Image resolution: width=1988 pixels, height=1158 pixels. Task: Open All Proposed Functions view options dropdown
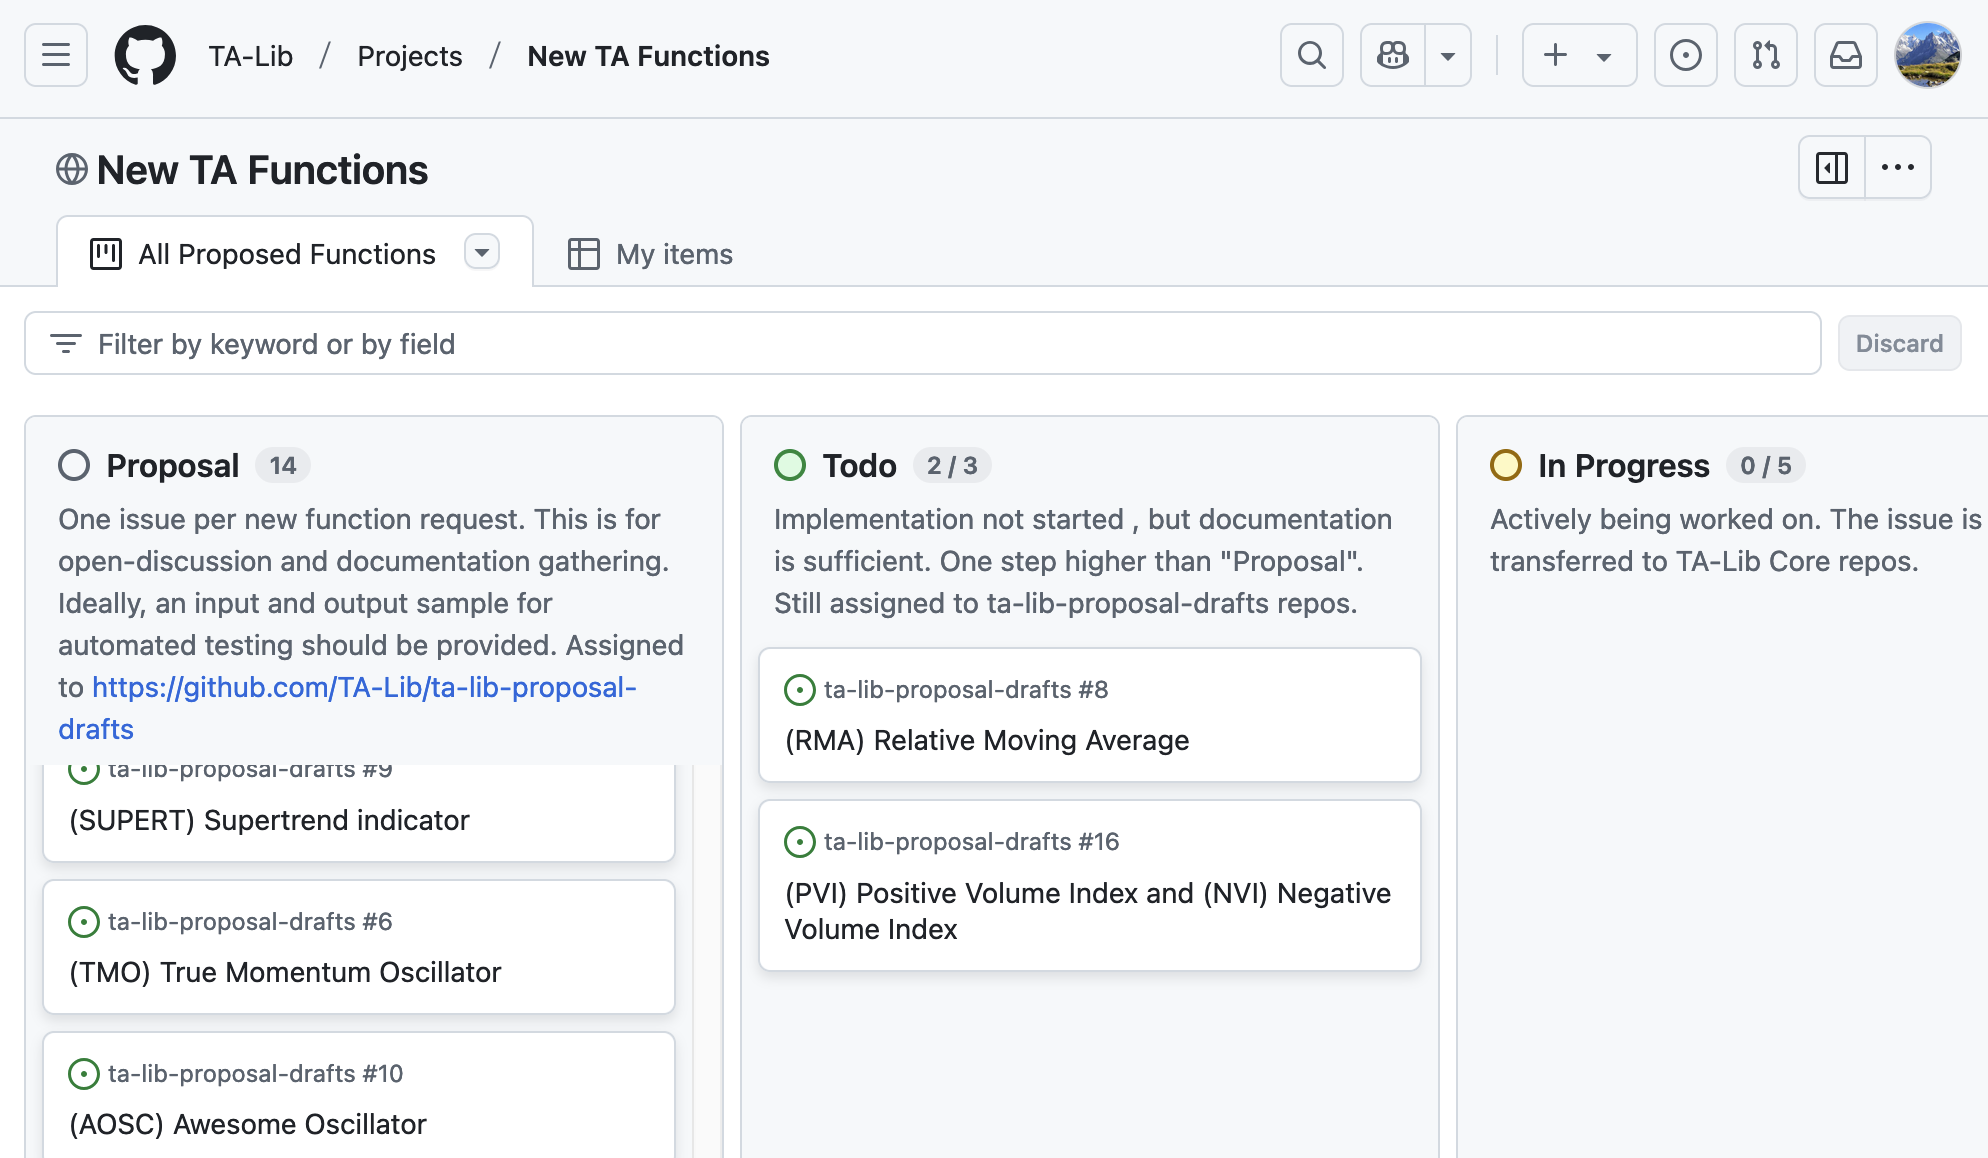coord(482,252)
